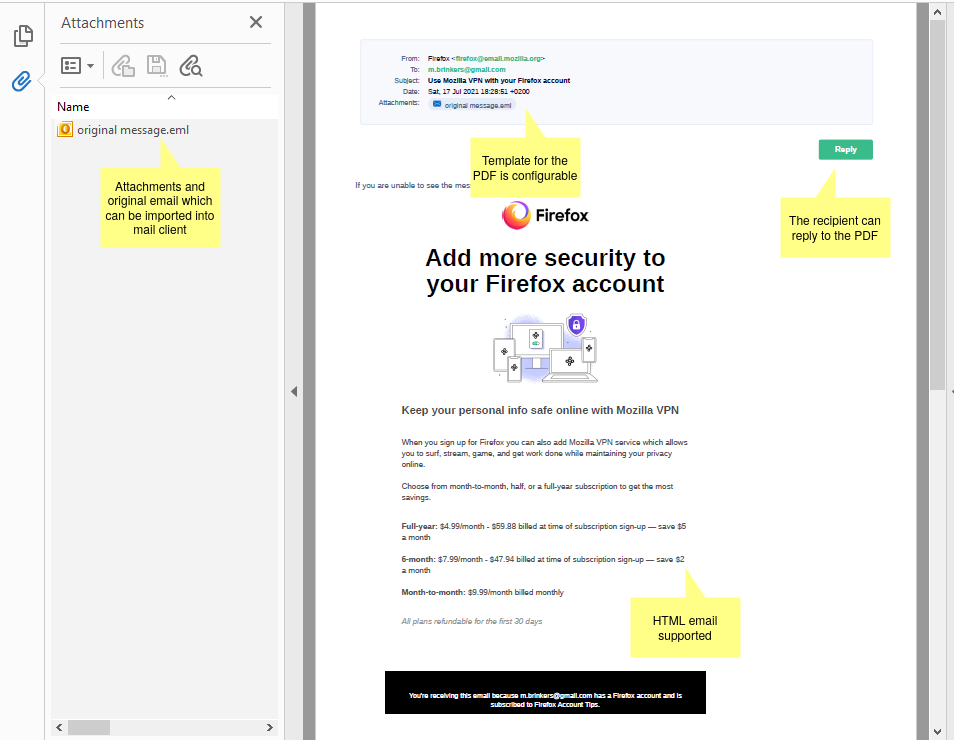Collapse the navigation pane with splitter arrow

(294, 391)
